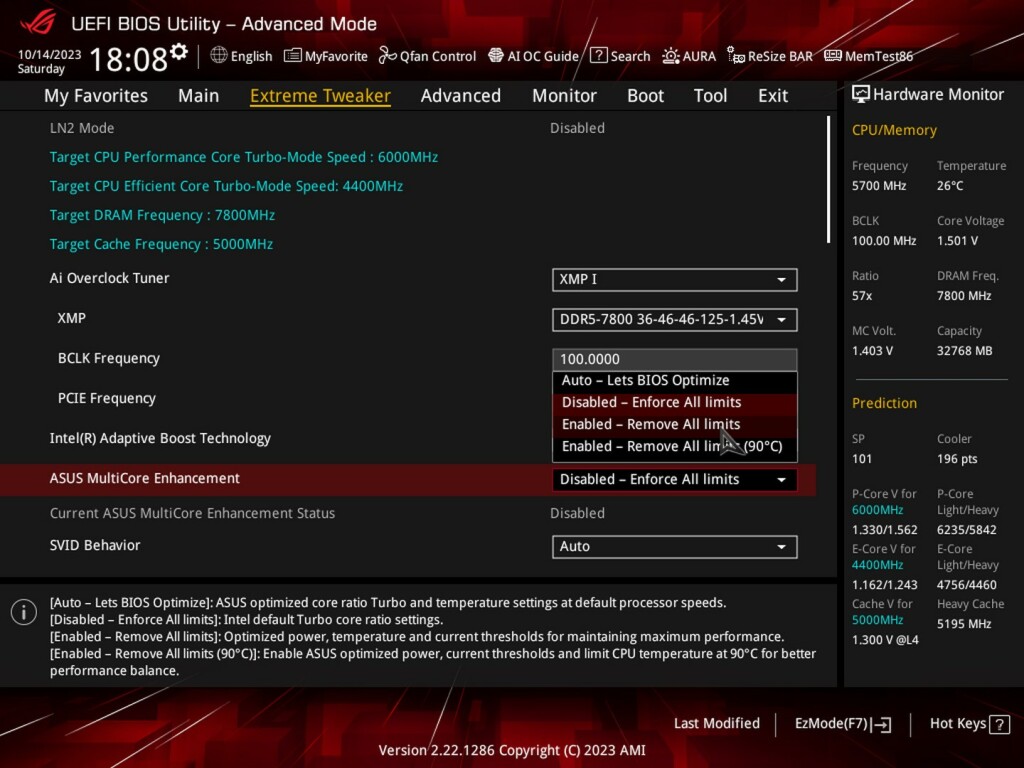
Task: Launch MemTest86 icon
Action: [833, 56]
